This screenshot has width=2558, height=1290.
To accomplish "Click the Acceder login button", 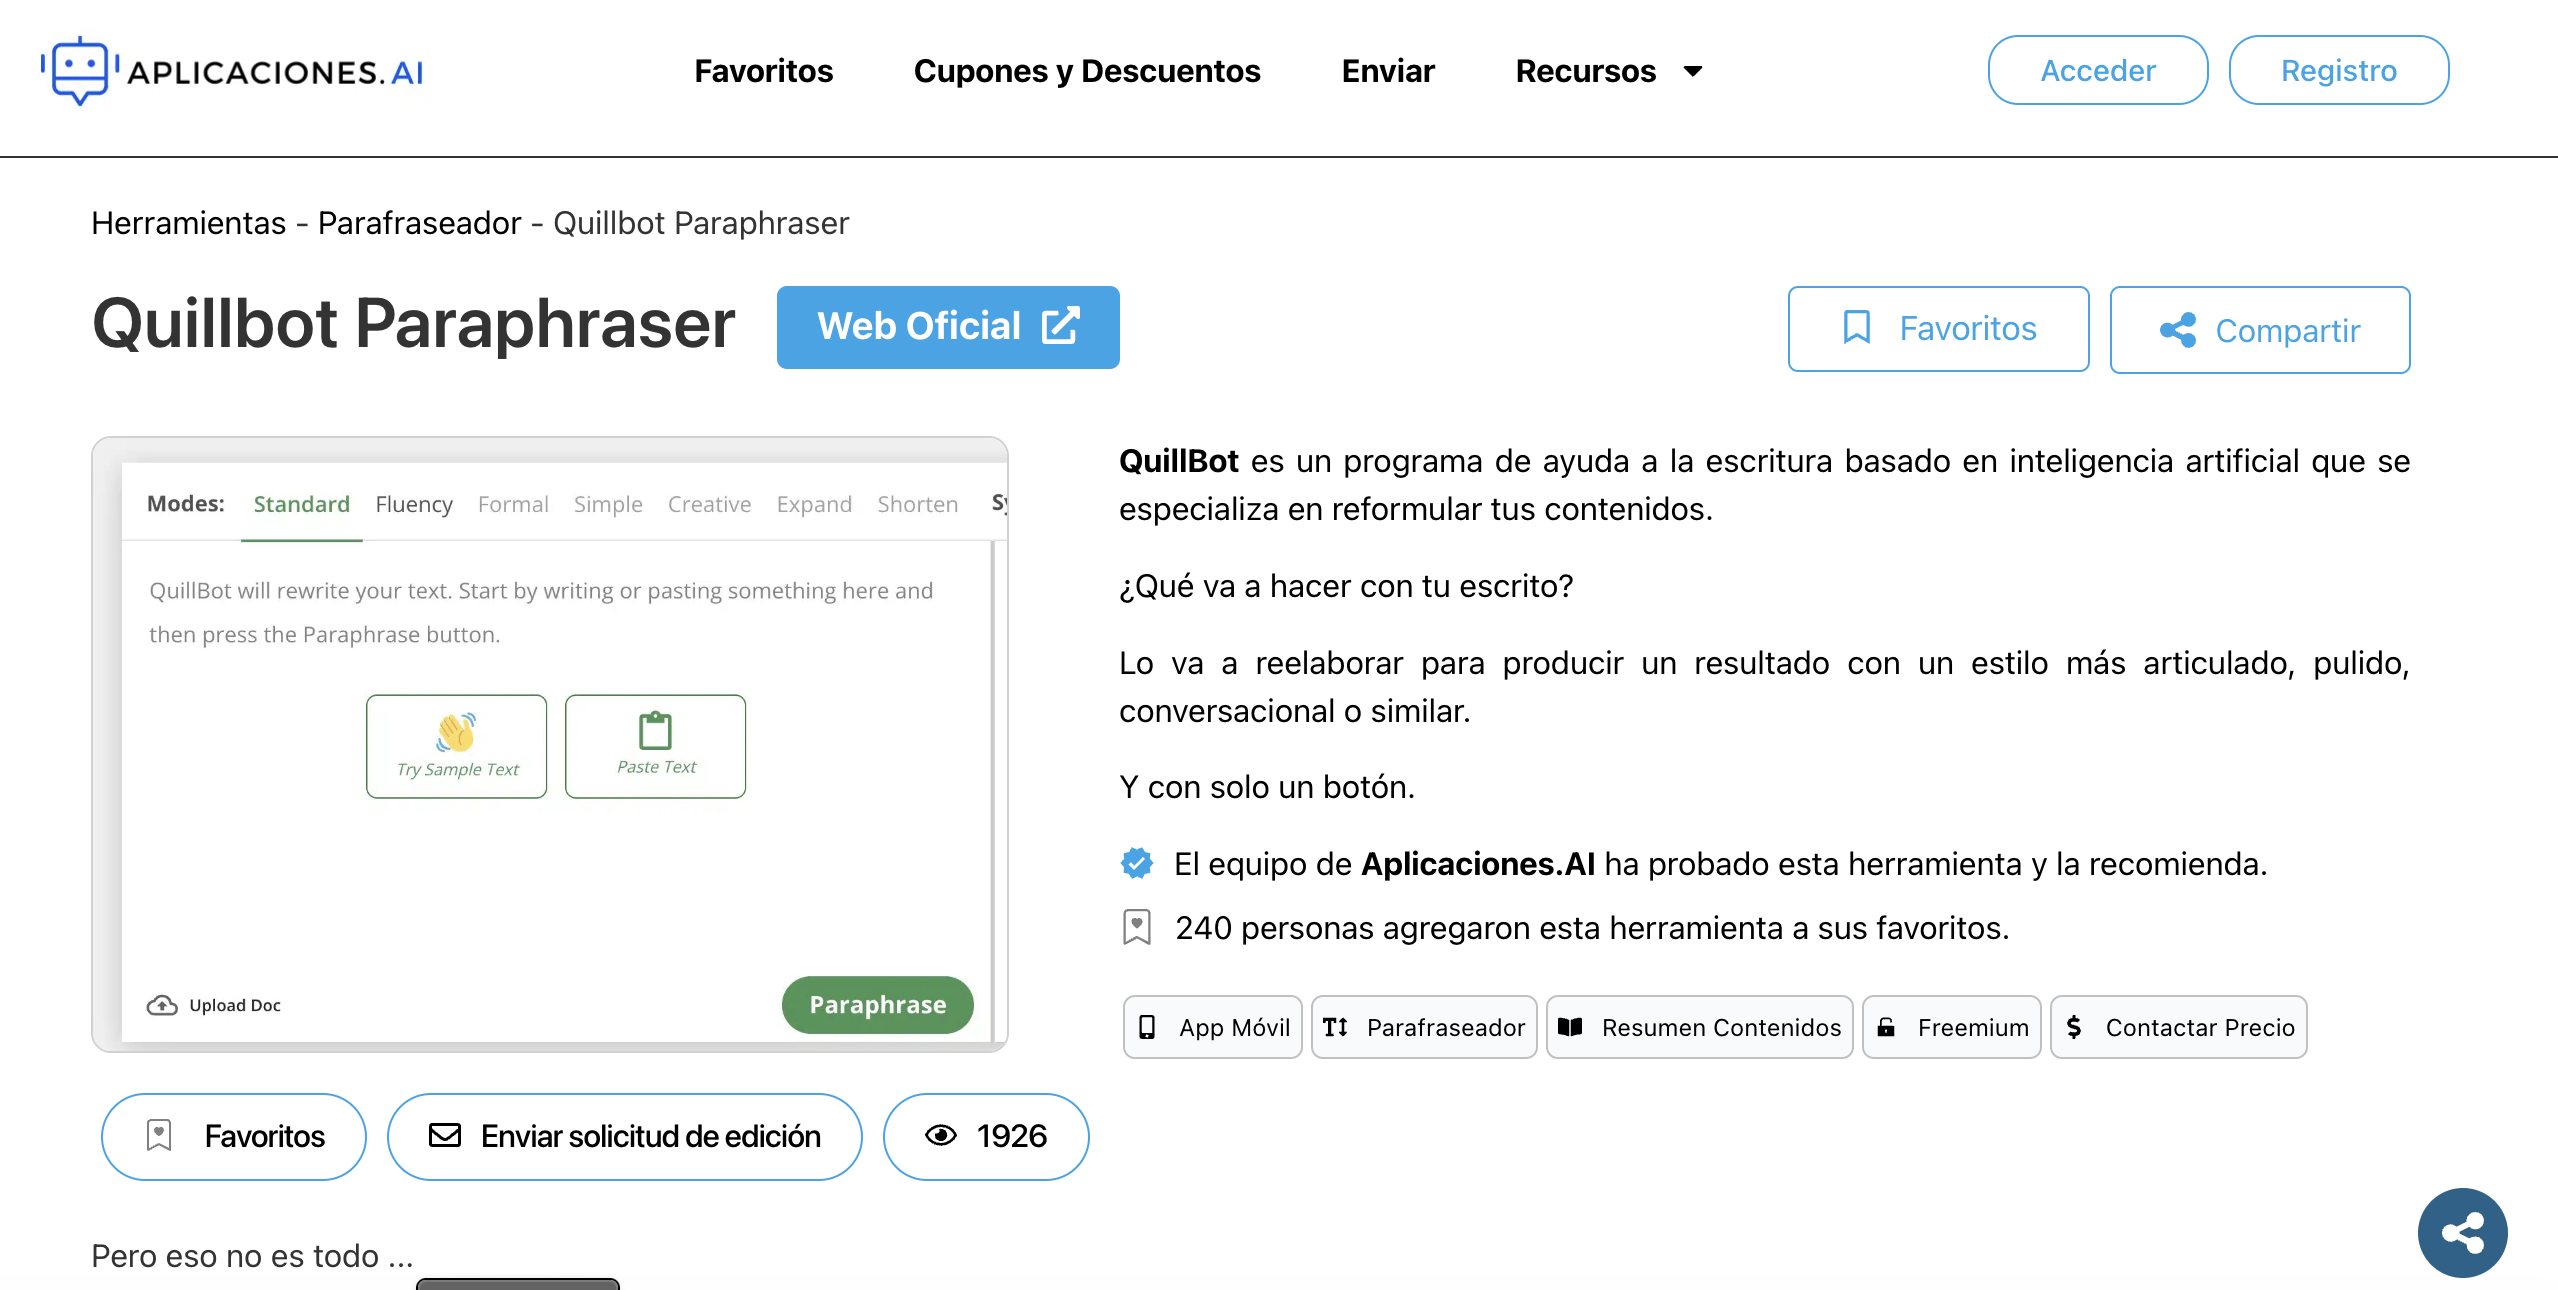I will click(x=2097, y=70).
